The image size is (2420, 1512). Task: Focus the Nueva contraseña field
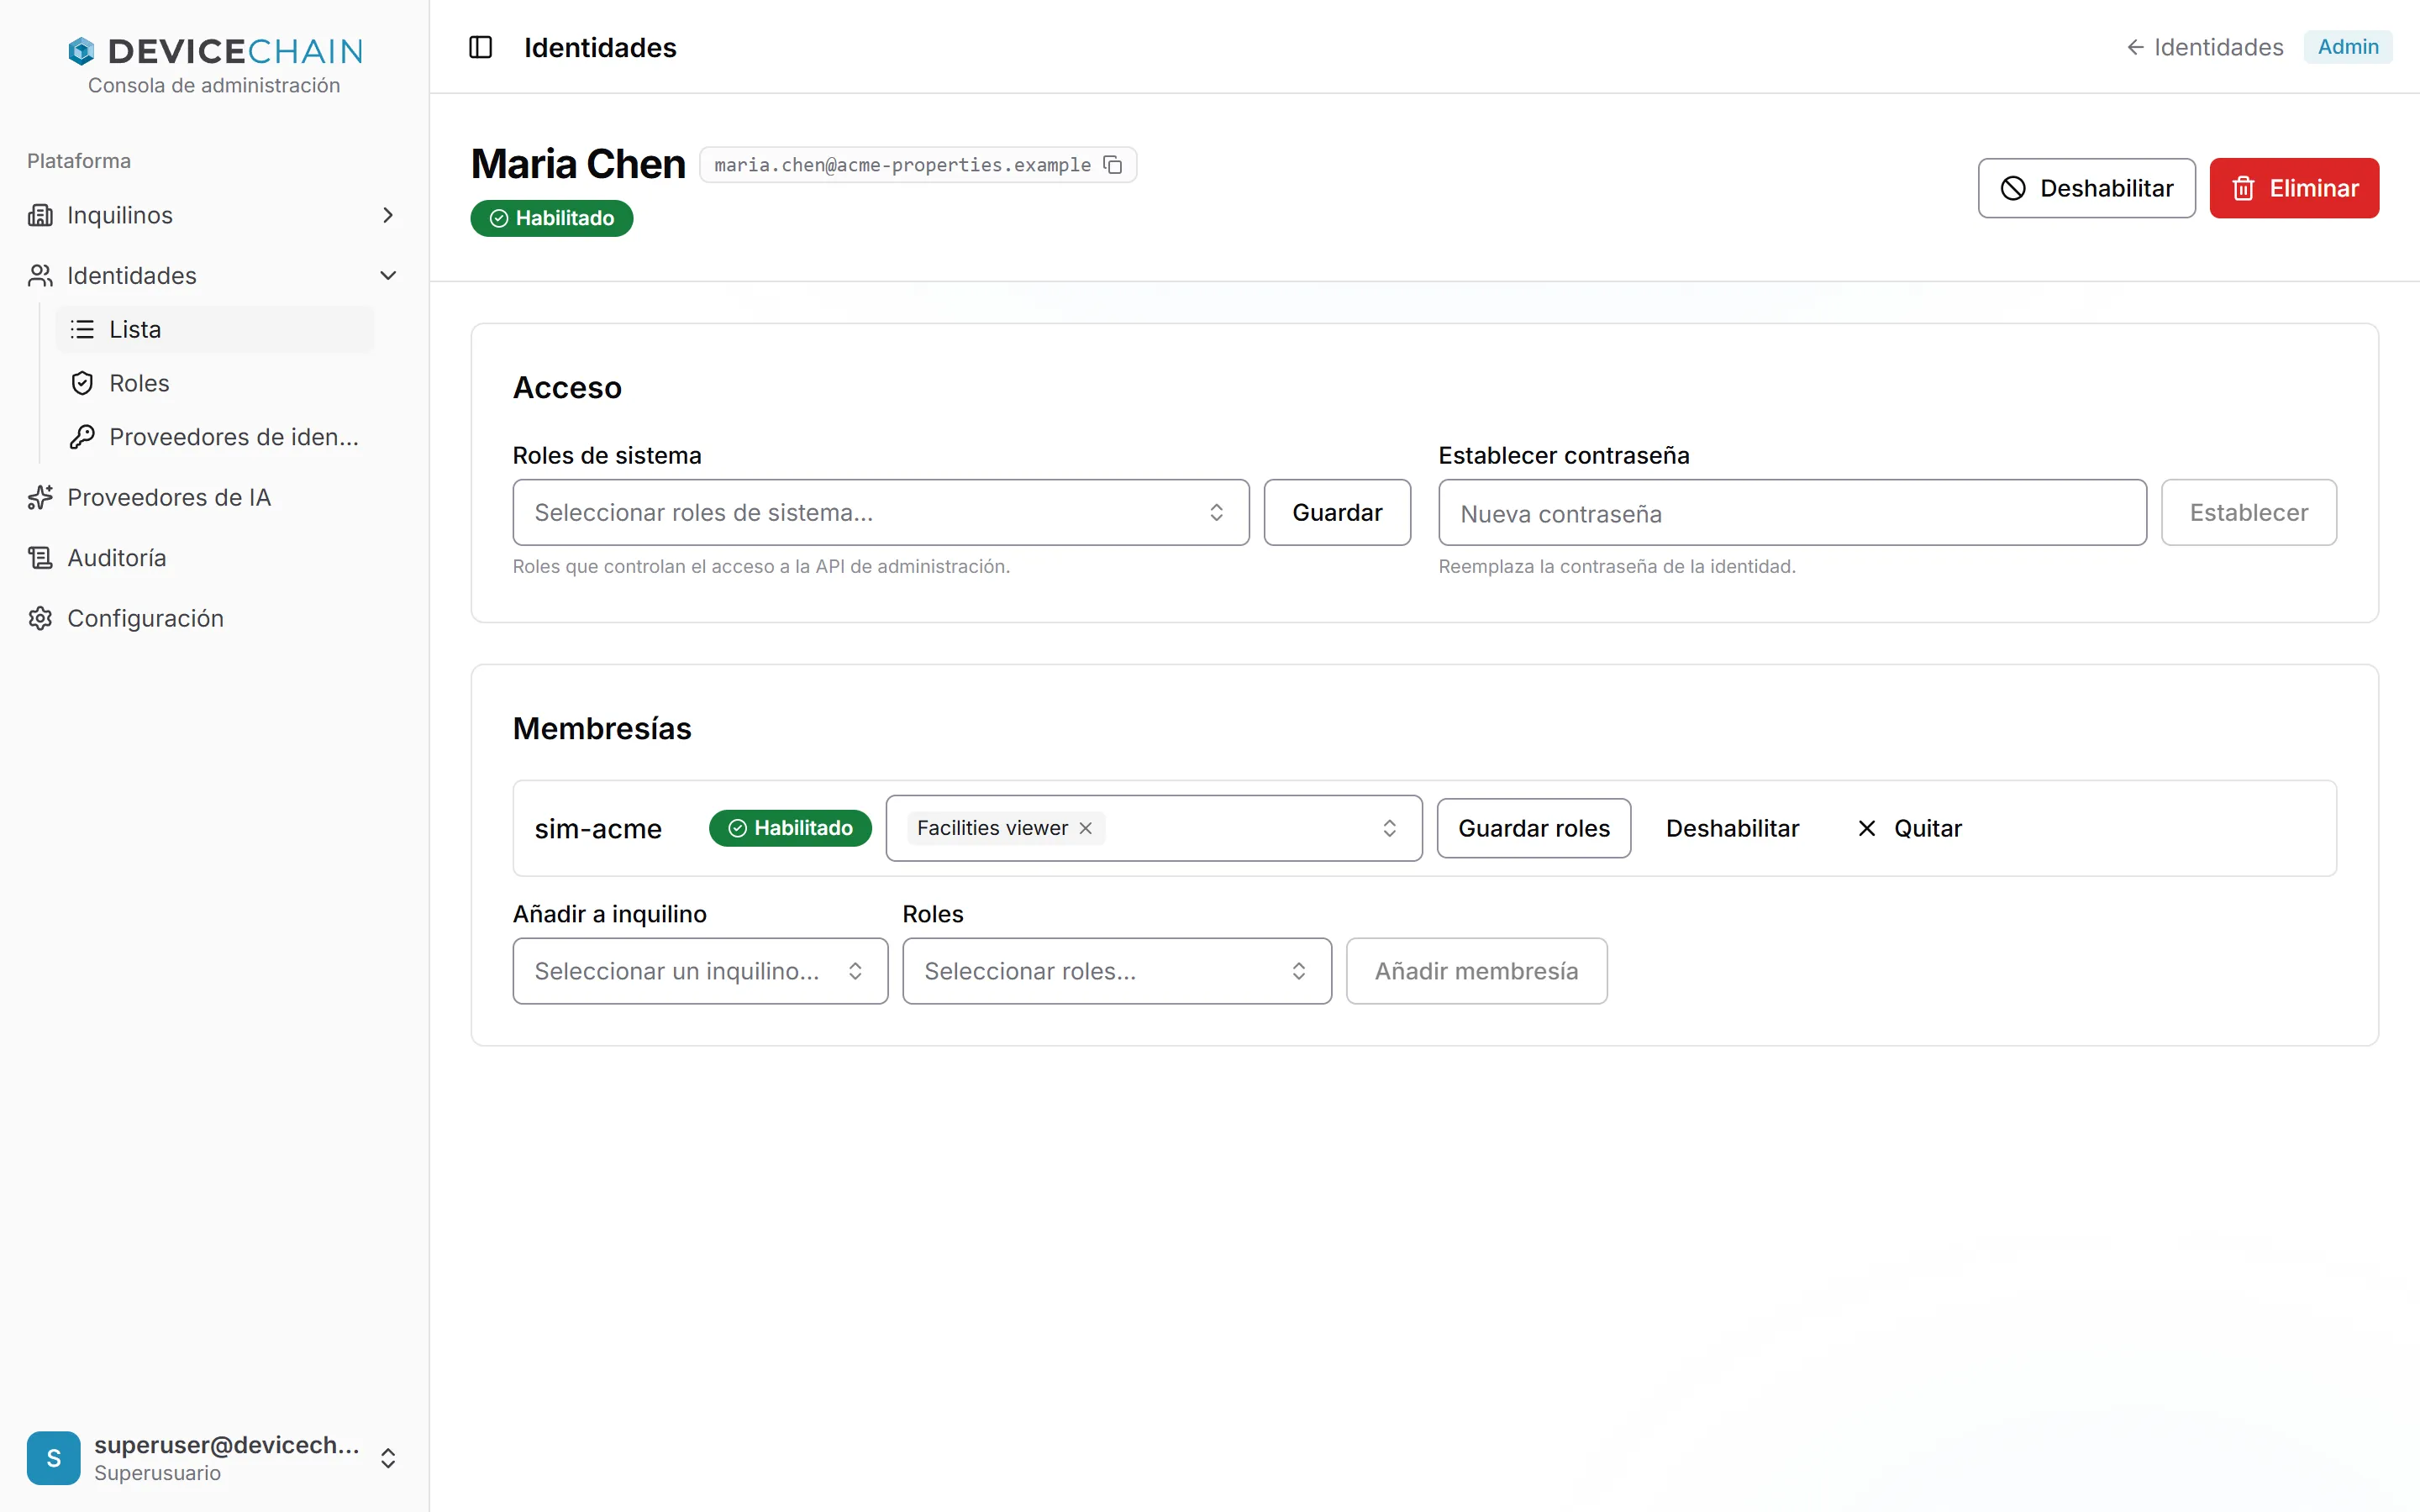[1792, 512]
